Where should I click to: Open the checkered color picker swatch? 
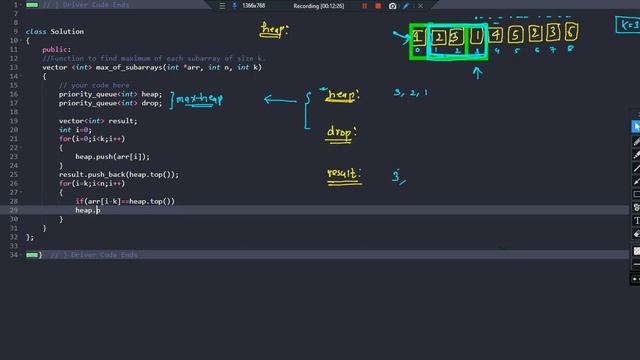636,251
